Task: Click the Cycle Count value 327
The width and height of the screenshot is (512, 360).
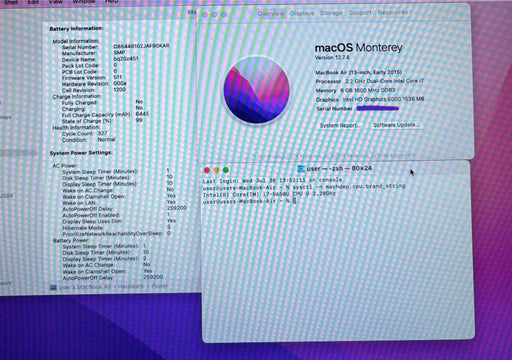Action: coord(102,133)
